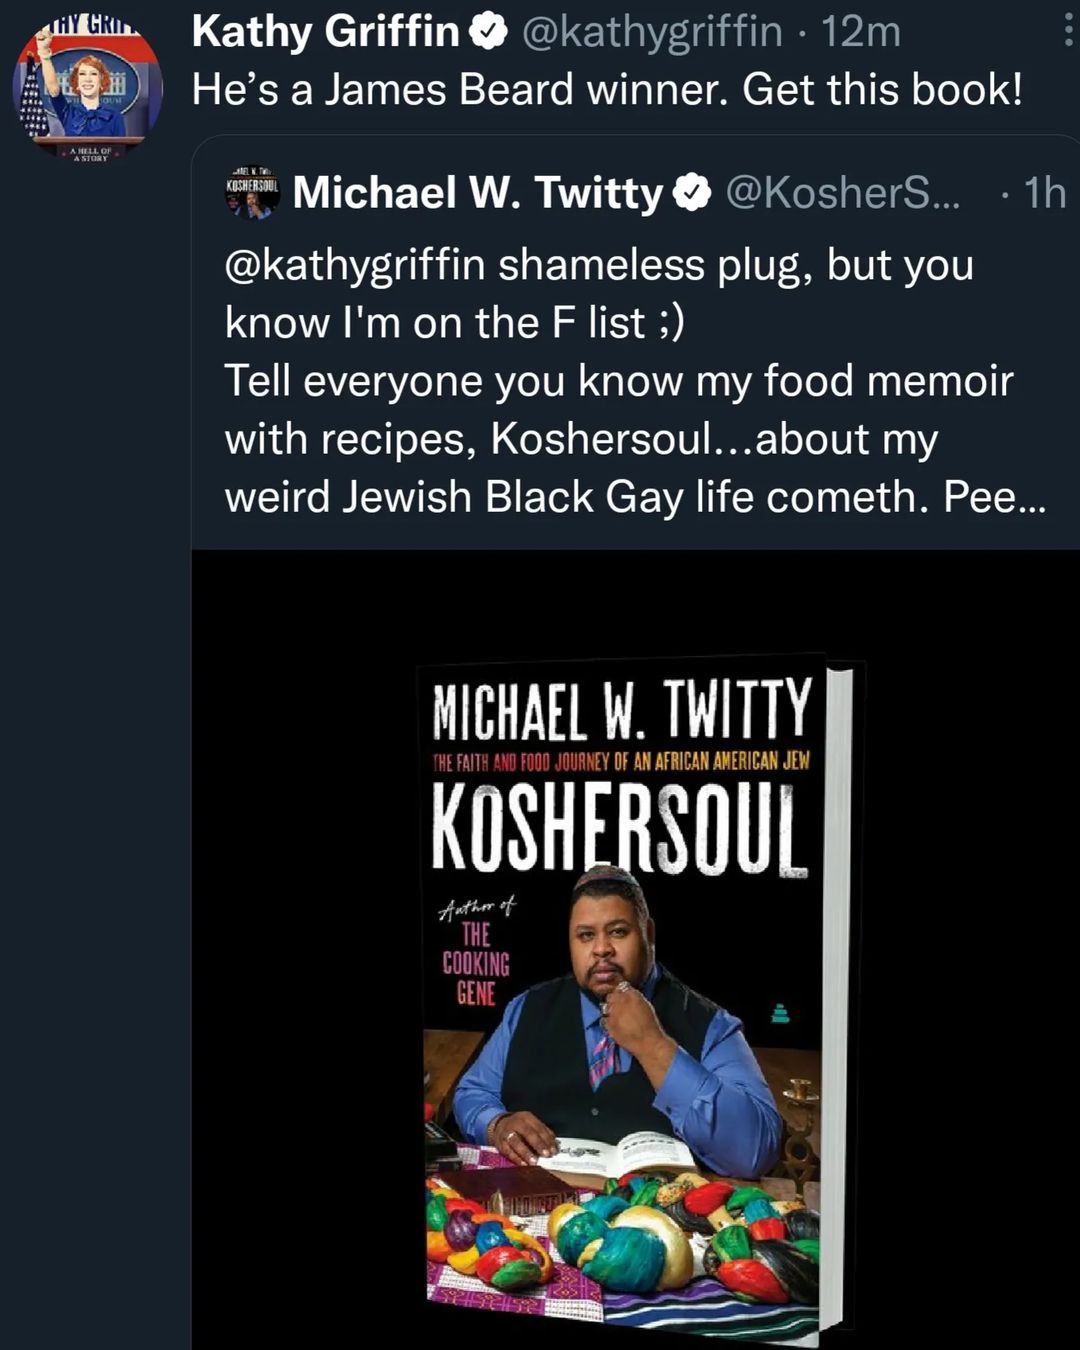Open the @kathygriffin handle in tweet header
1080x1350 pixels.
(x=652, y=32)
